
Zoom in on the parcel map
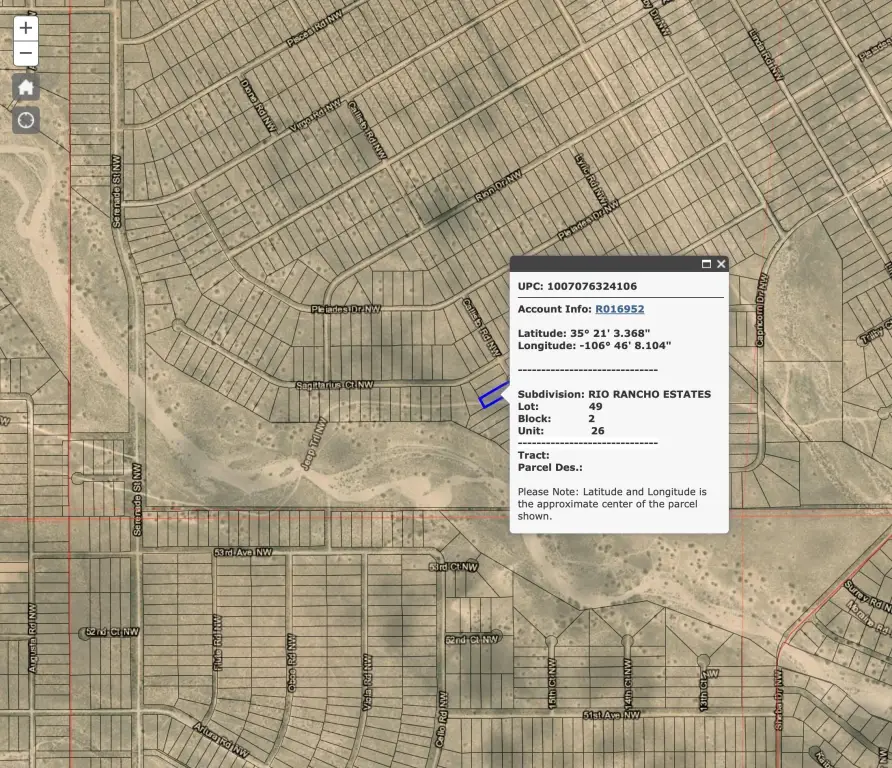[x=26, y=28]
